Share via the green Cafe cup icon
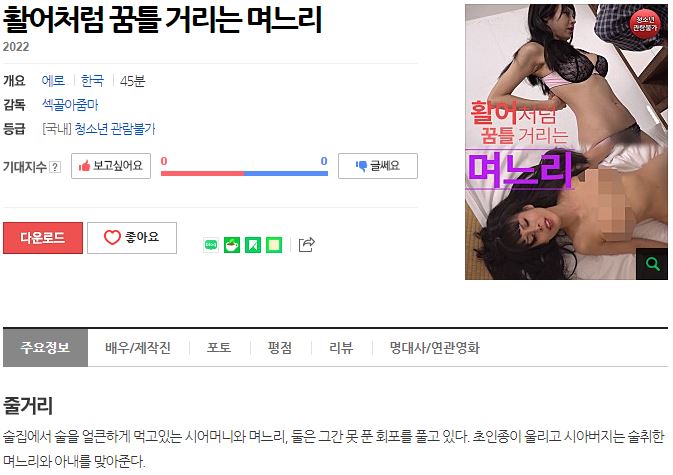The height and width of the screenshot is (475, 673). pos(232,245)
